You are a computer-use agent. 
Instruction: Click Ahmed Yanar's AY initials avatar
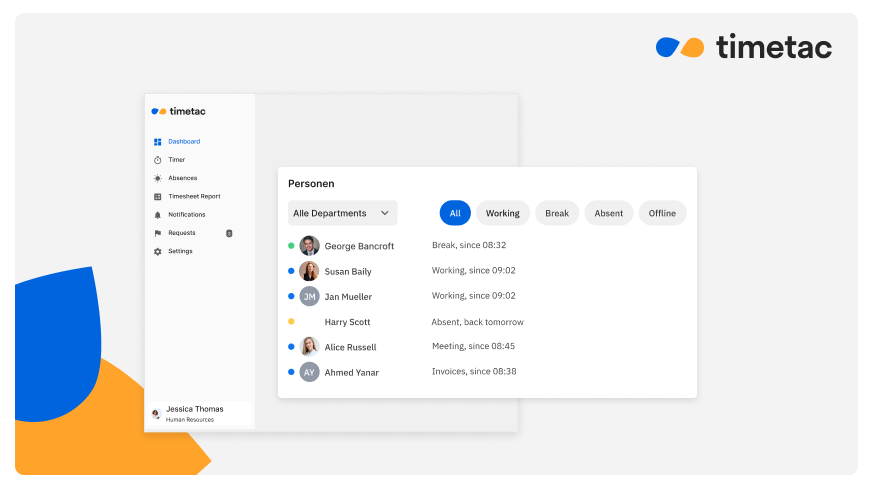point(309,372)
